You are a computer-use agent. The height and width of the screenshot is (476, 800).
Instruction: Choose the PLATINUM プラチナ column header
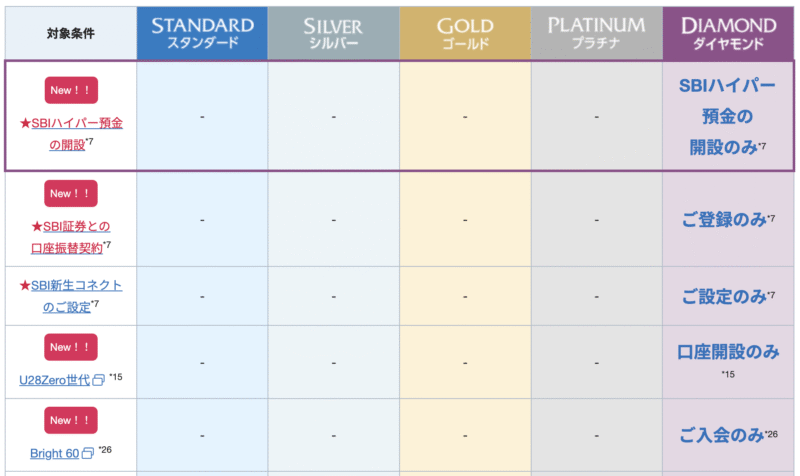click(596, 33)
